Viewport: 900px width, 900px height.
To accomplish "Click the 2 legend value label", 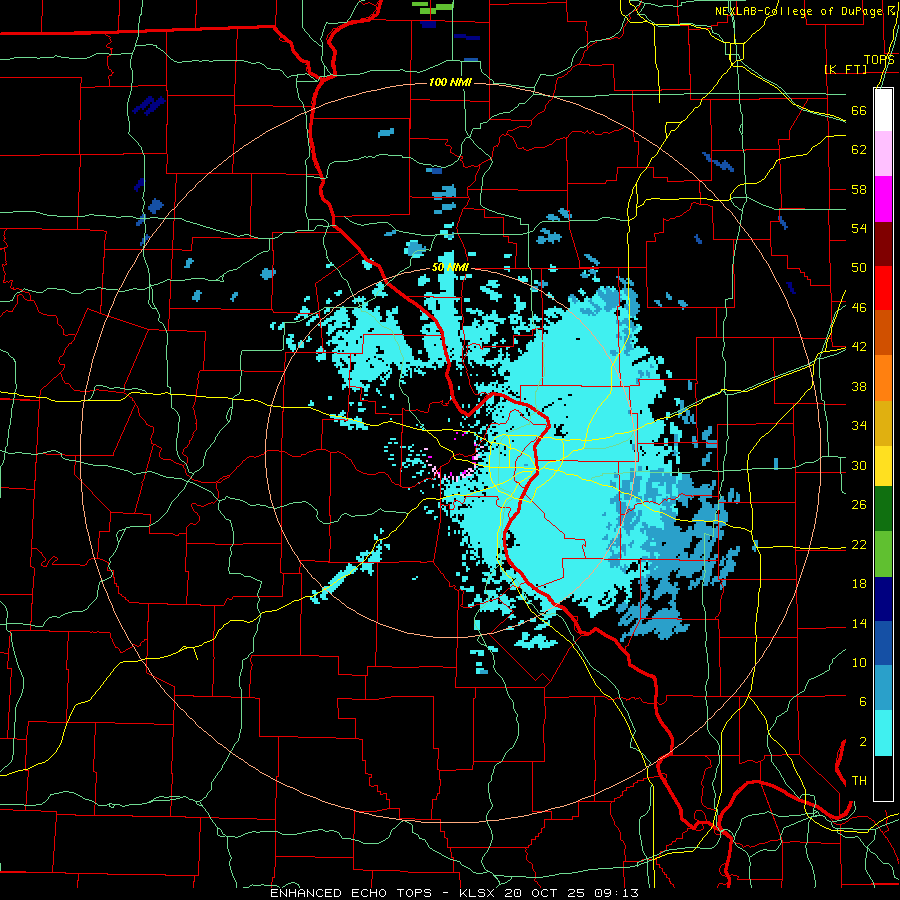I will pyautogui.click(x=862, y=741).
